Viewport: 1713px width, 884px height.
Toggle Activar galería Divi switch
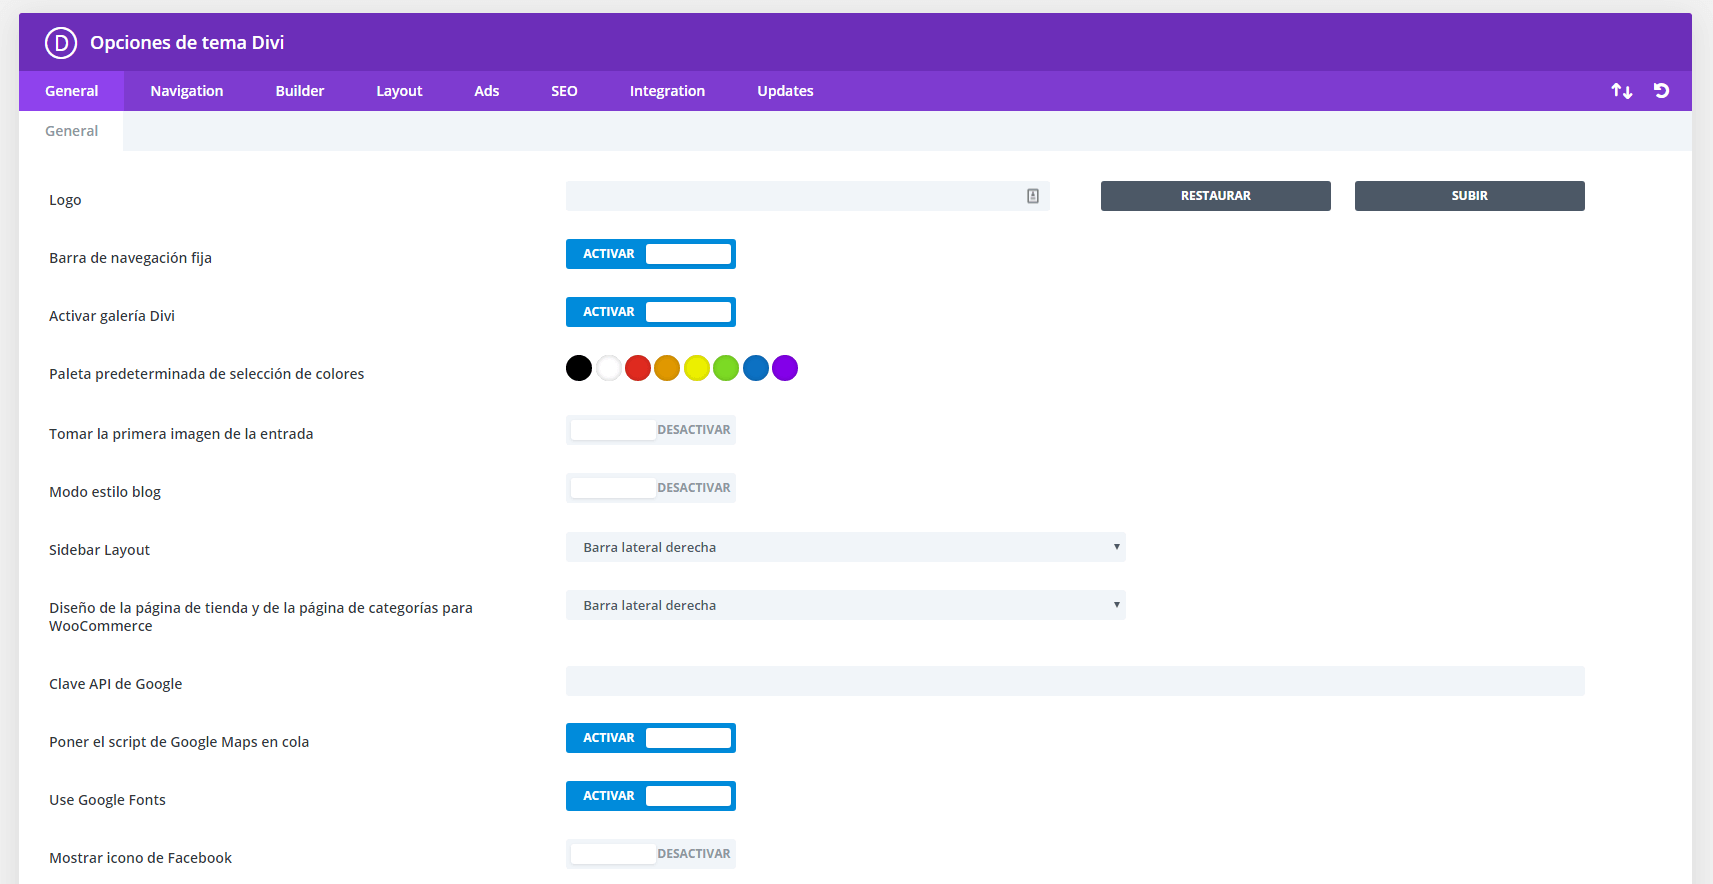click(651, 312)
